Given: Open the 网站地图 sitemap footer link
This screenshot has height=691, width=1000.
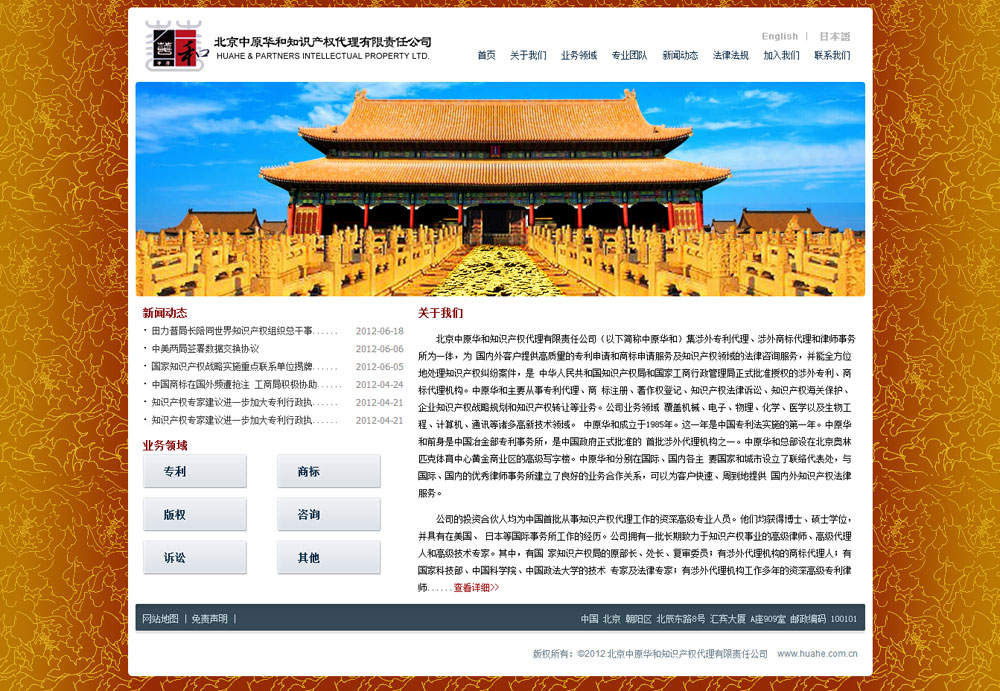Looking at the screenshot, I should 163,618.
